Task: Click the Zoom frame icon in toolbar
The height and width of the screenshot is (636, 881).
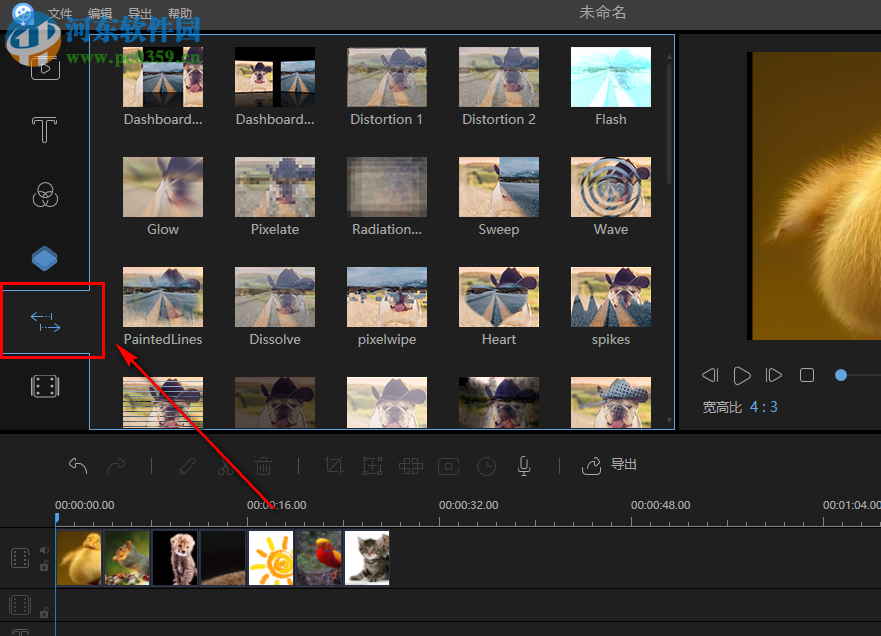Action: pyautogui.click(x=372, y=466)
